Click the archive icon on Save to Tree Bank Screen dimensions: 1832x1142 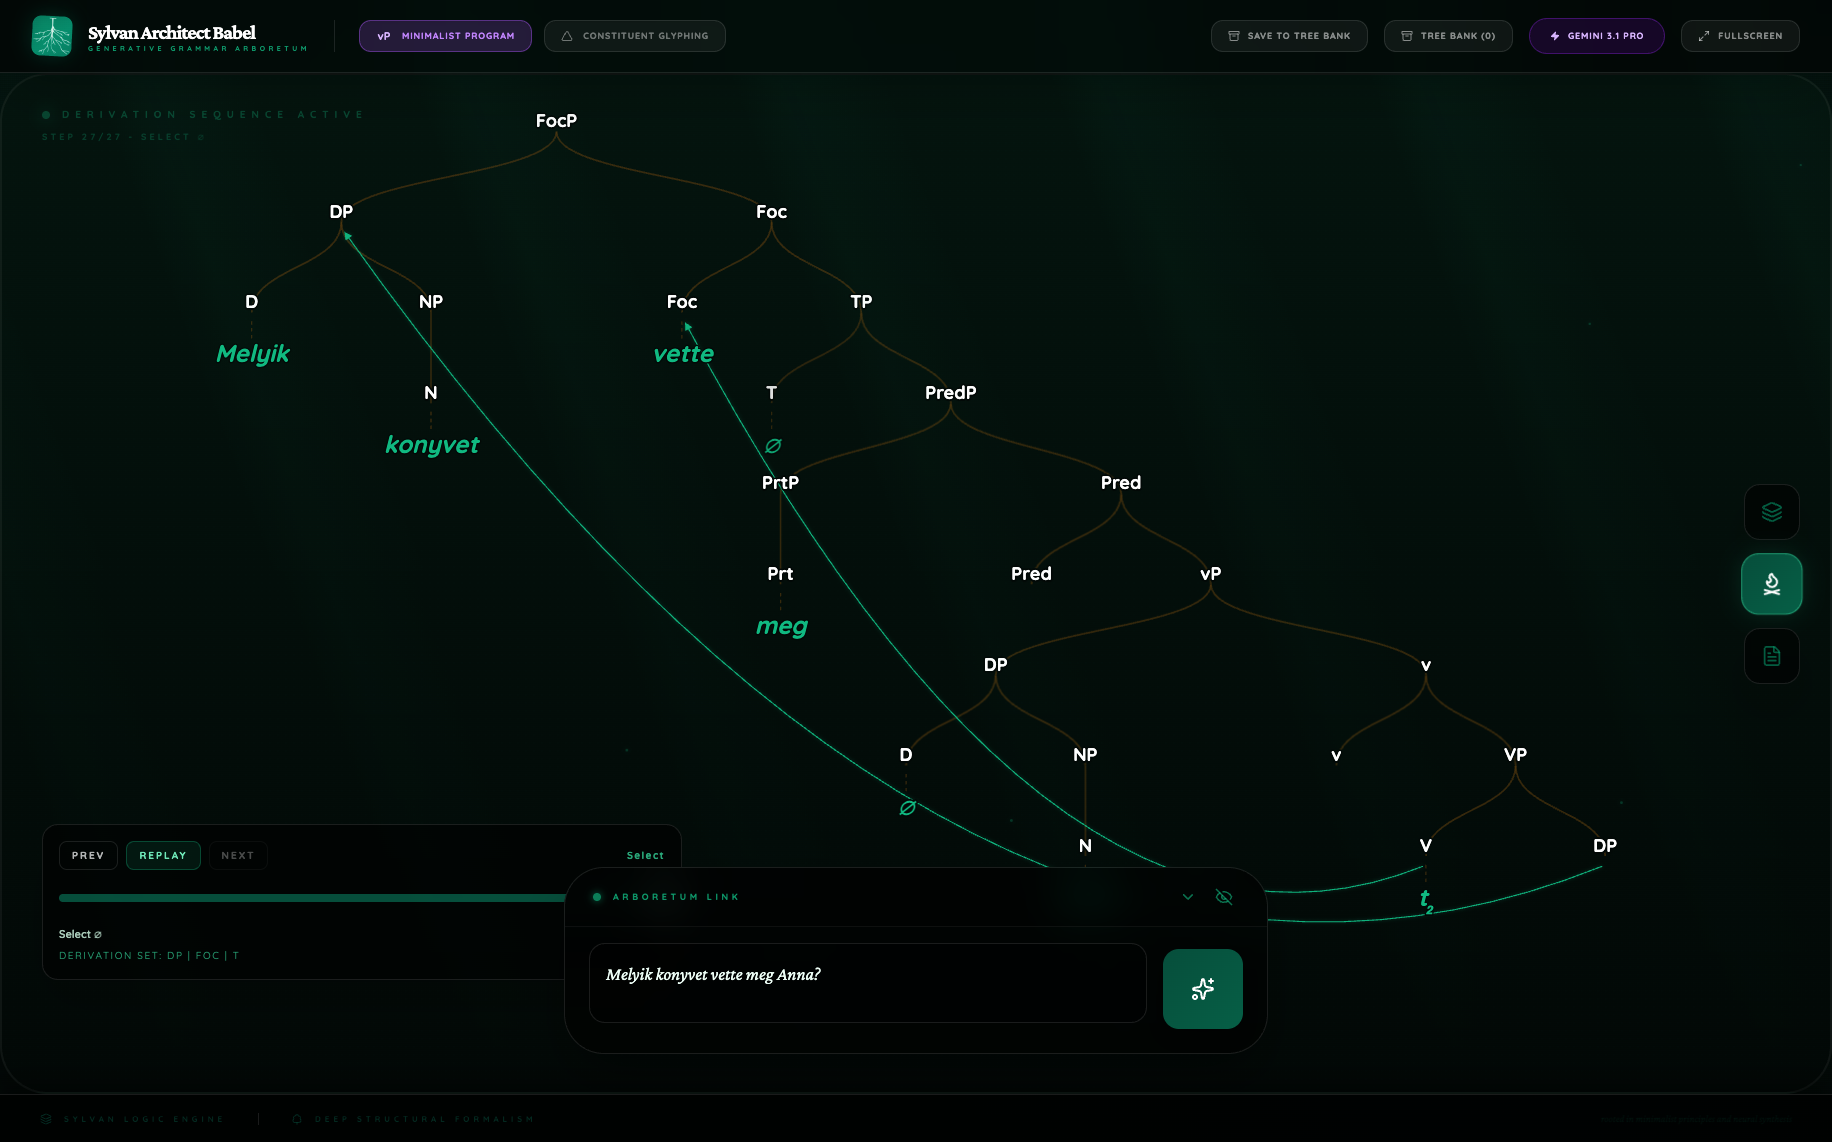pos(1234,36)
